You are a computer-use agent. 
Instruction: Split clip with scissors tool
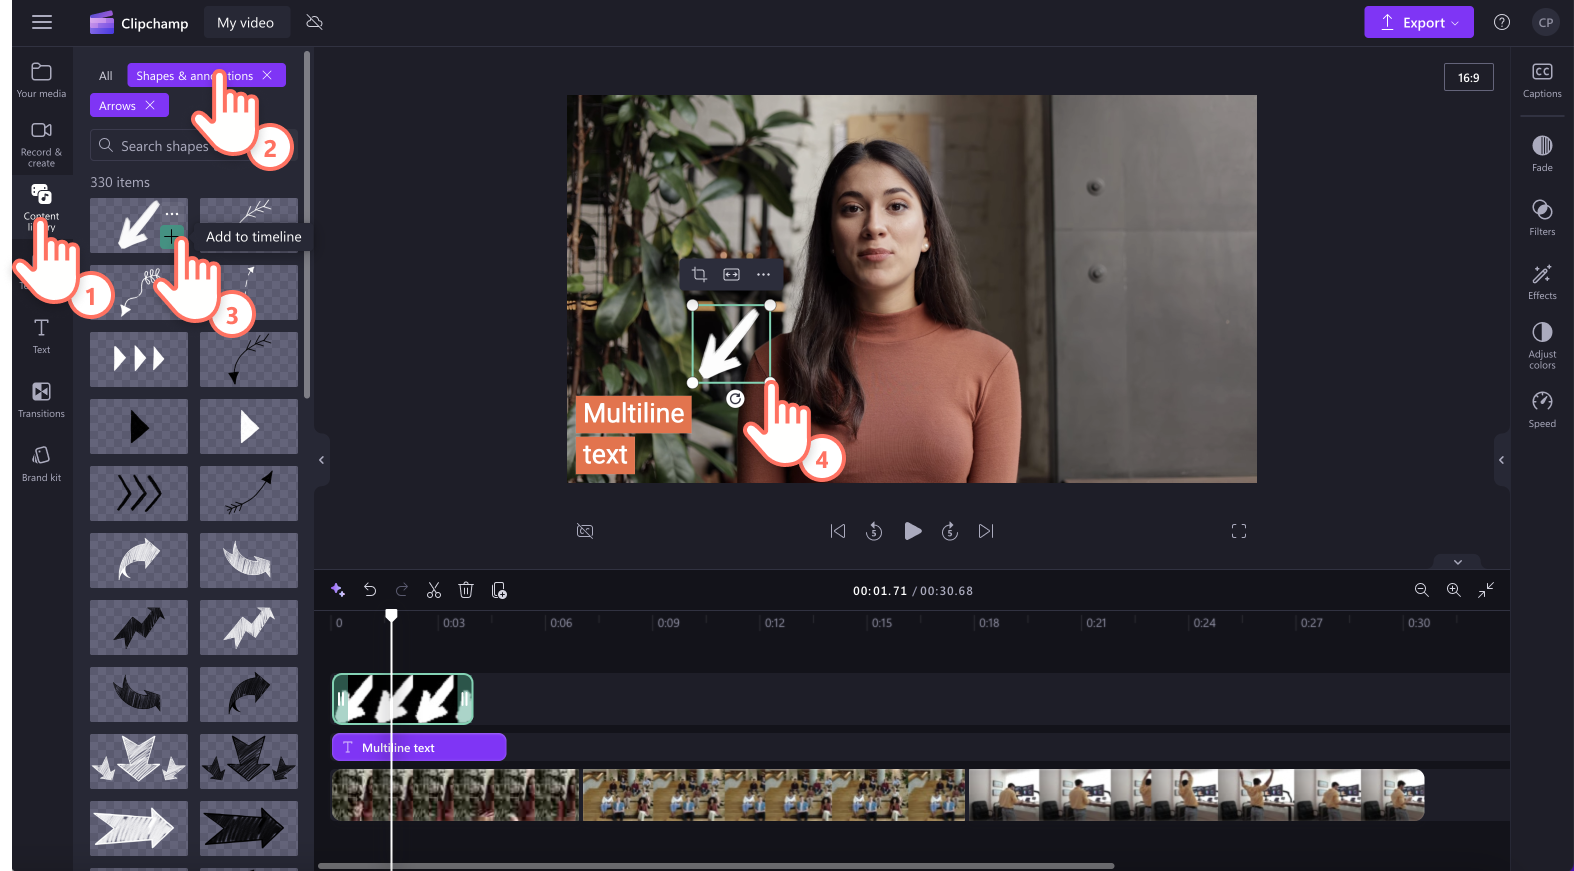click(434, 590)
